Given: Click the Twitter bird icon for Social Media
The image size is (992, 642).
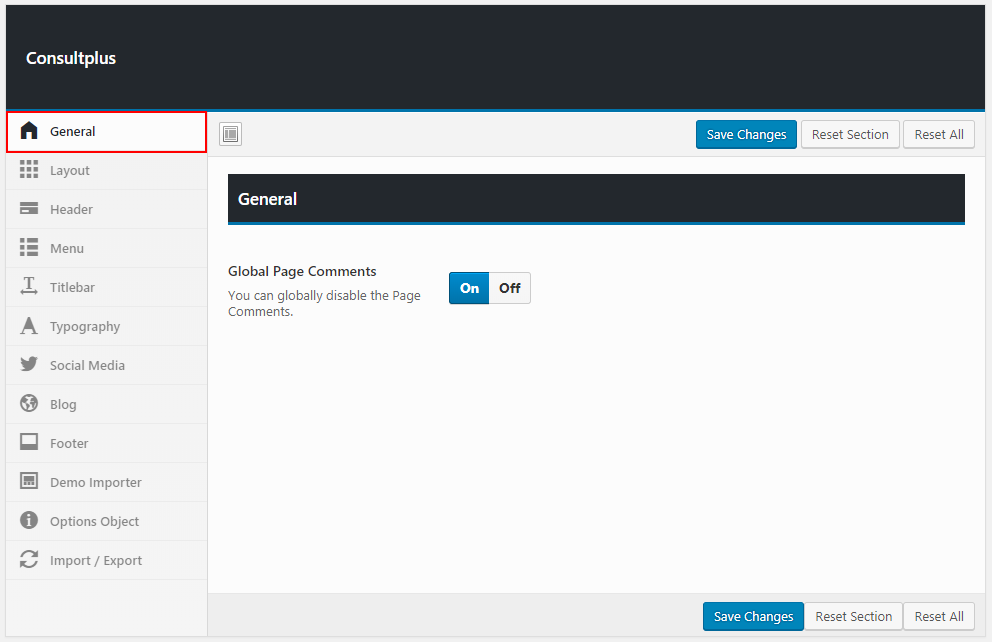Looking at the screenshot, I should pos(29,365).
